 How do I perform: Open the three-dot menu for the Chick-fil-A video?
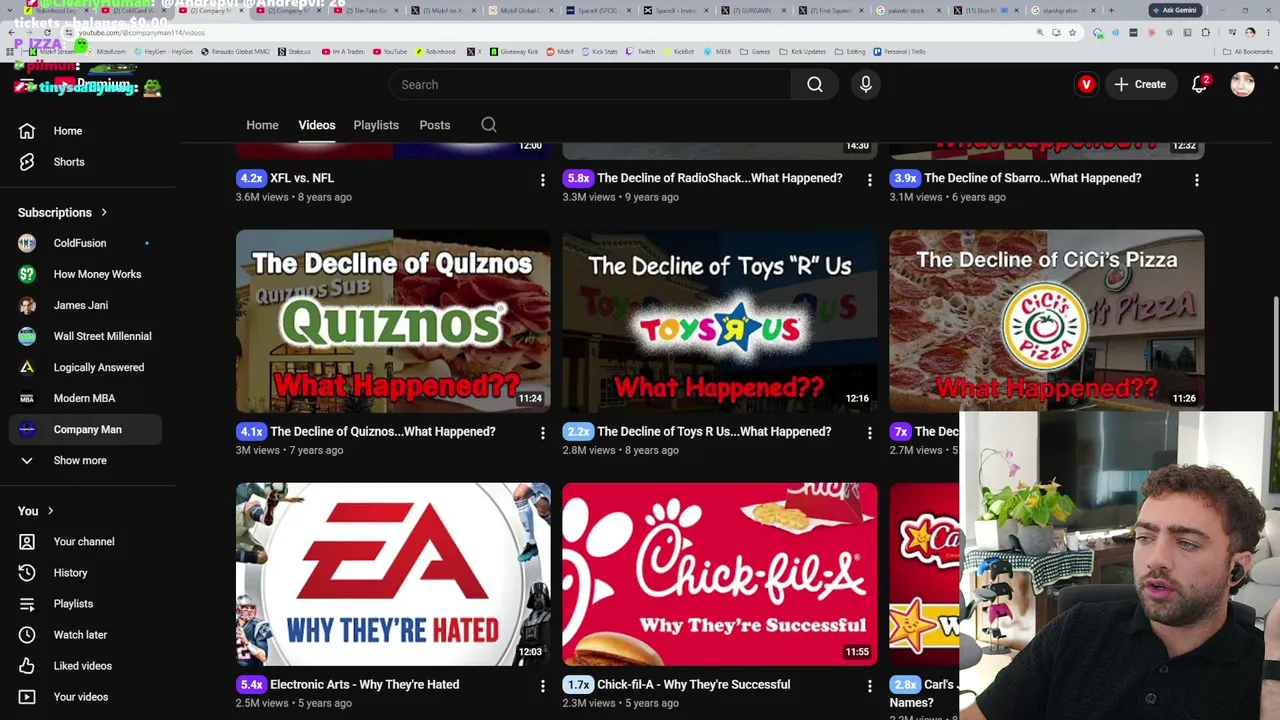869,686
